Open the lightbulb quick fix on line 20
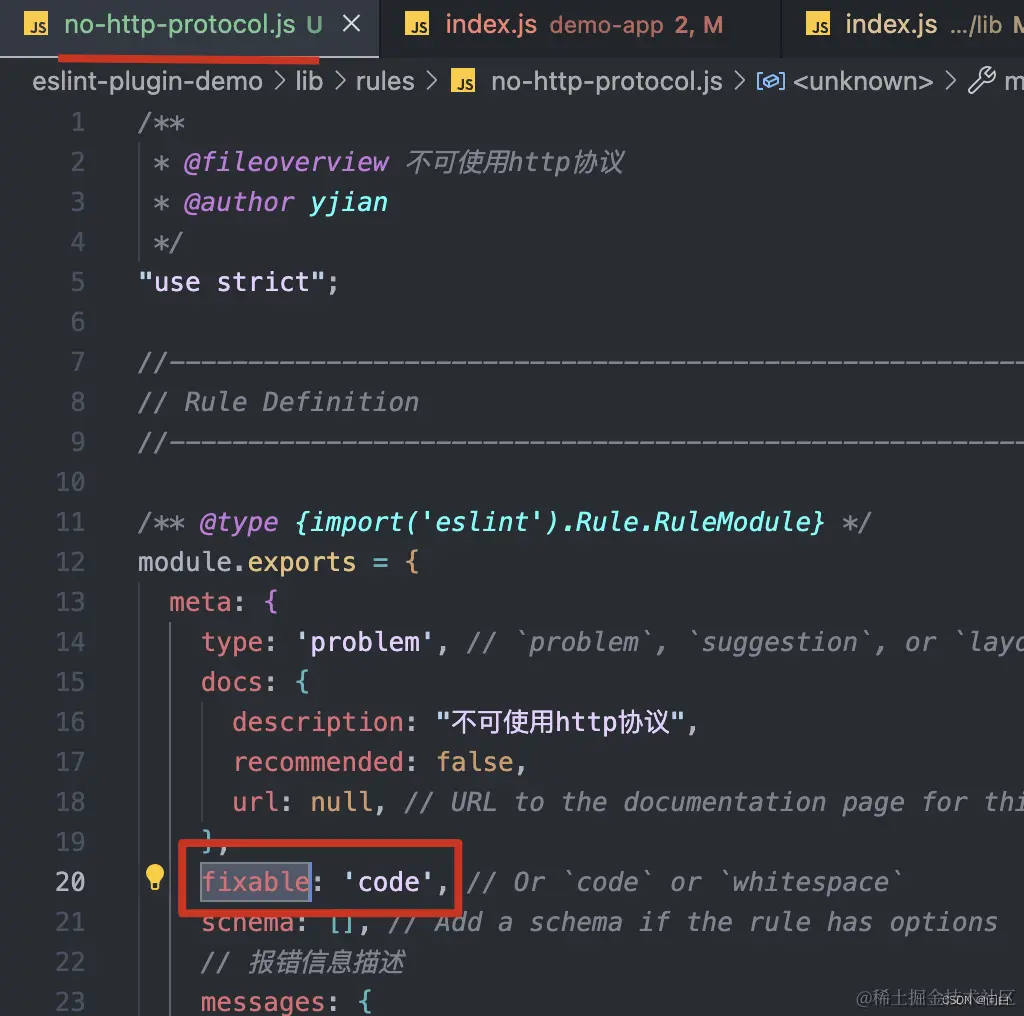The width and height of the screenshot is (1024, 1016). coord(155,877)
